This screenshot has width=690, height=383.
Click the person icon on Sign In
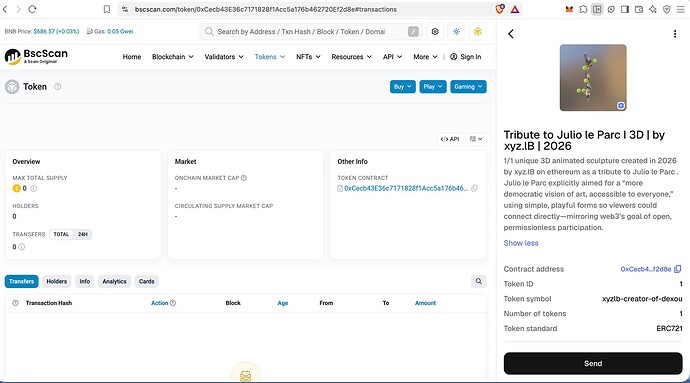(x=454, y=57)
